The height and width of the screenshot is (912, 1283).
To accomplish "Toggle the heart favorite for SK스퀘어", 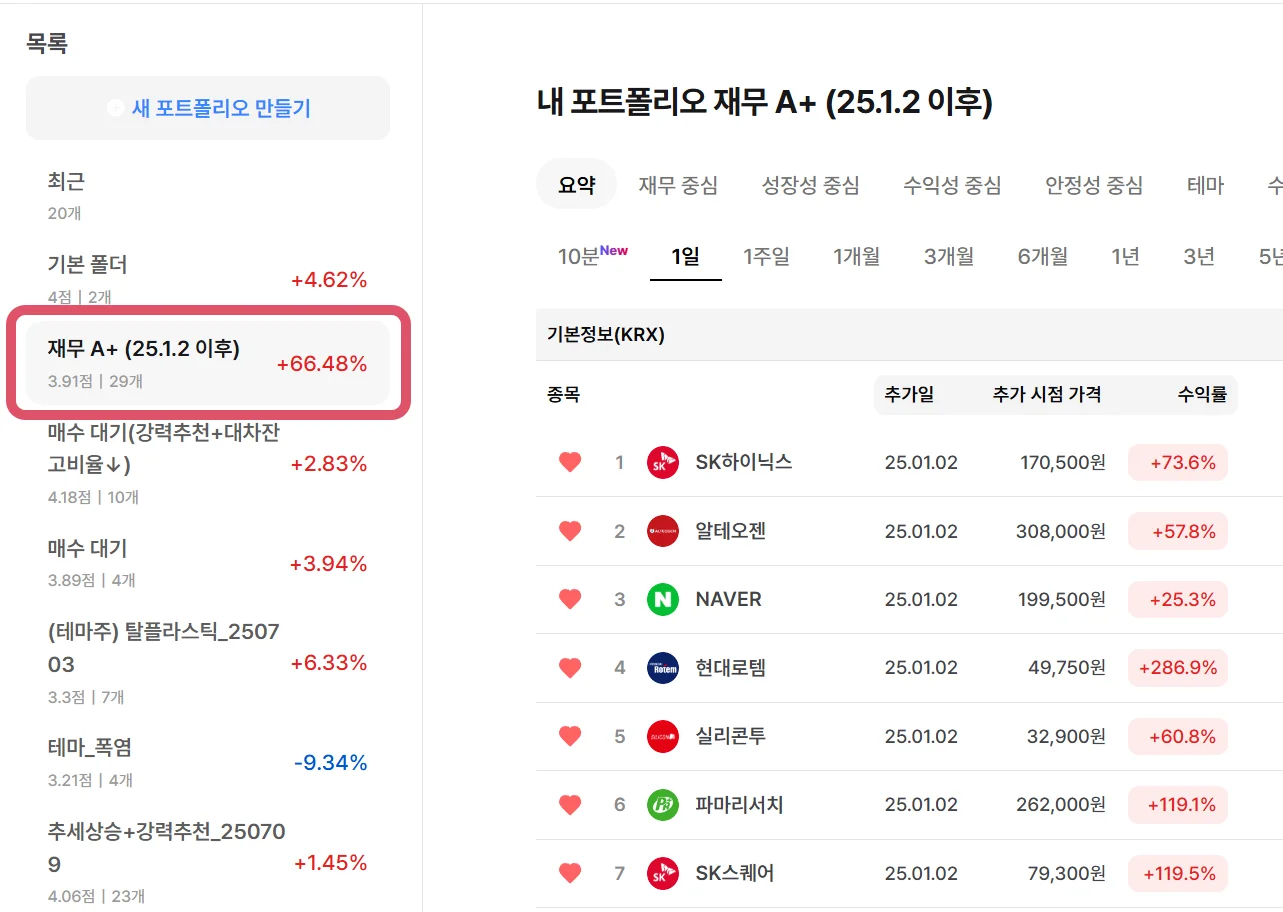I will tap(570, 874).
